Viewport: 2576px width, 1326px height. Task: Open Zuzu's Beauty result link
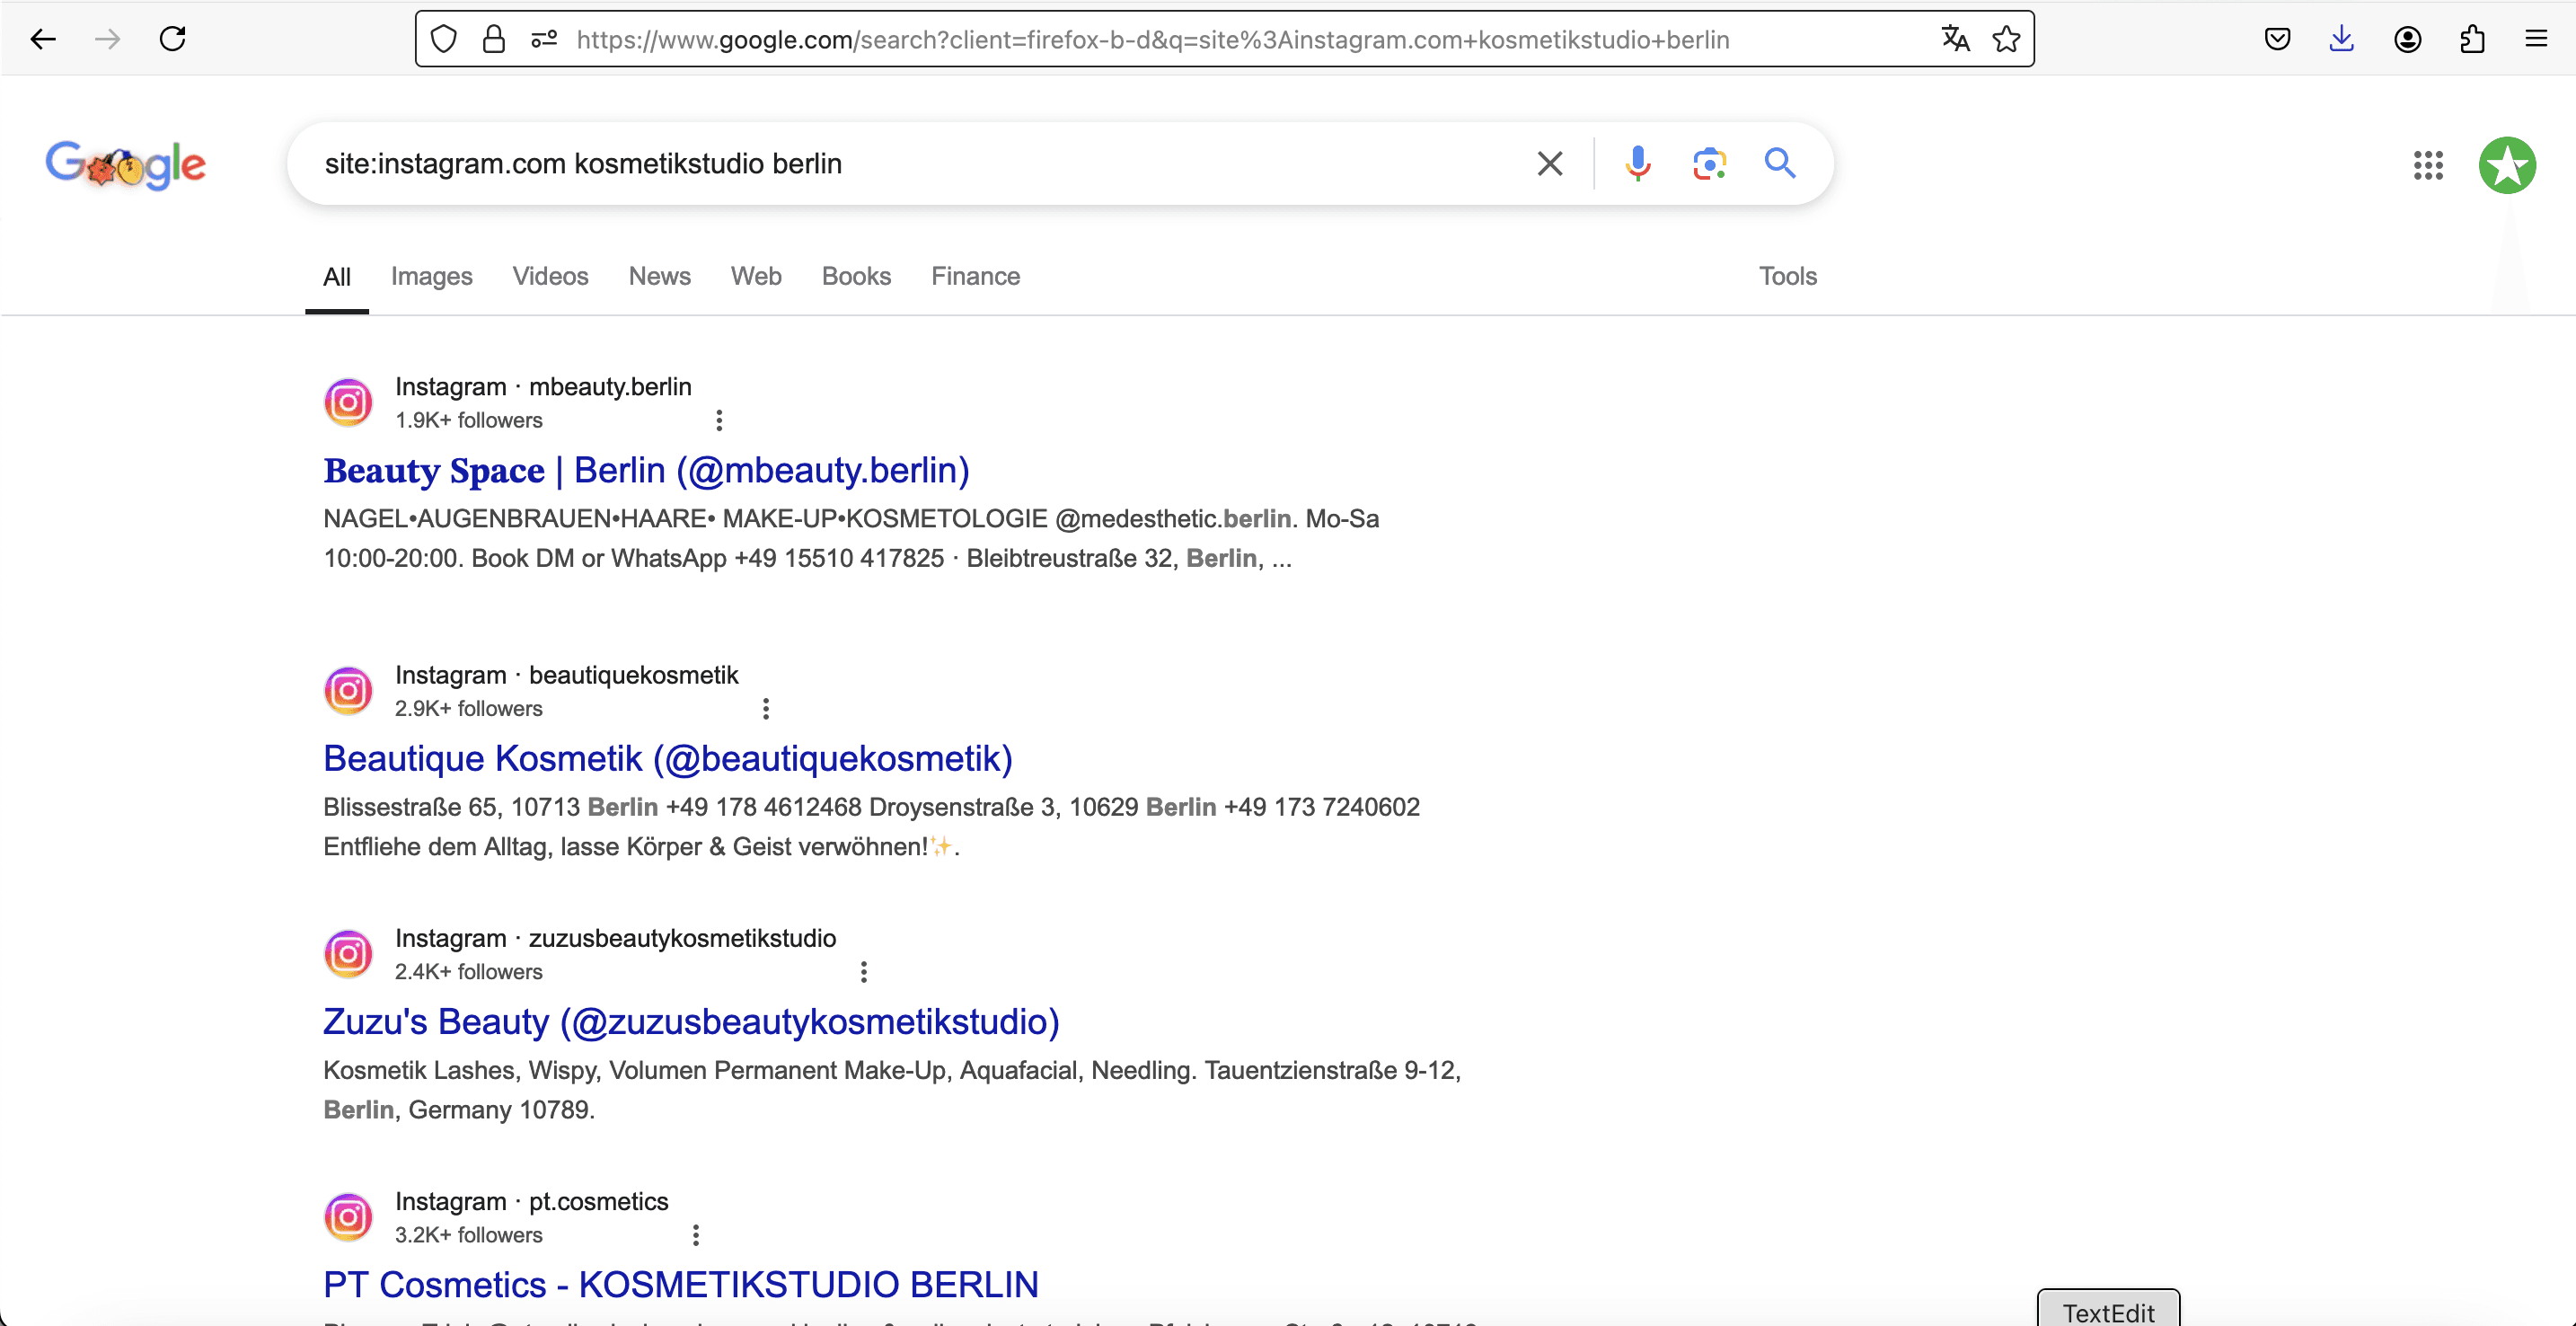690,1021
